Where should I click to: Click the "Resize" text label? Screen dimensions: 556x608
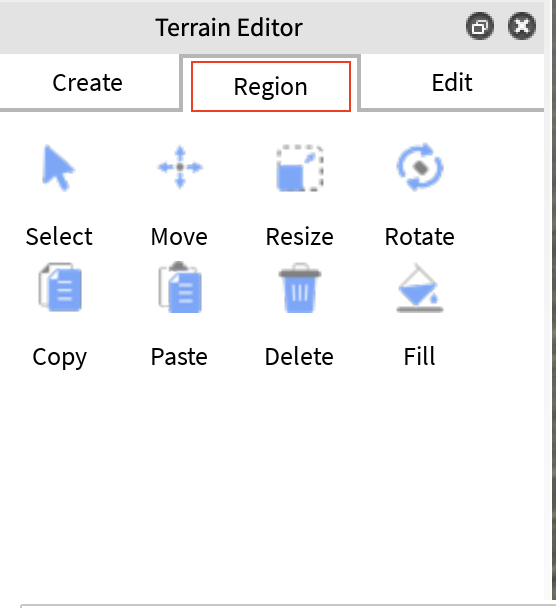[299, 237]
